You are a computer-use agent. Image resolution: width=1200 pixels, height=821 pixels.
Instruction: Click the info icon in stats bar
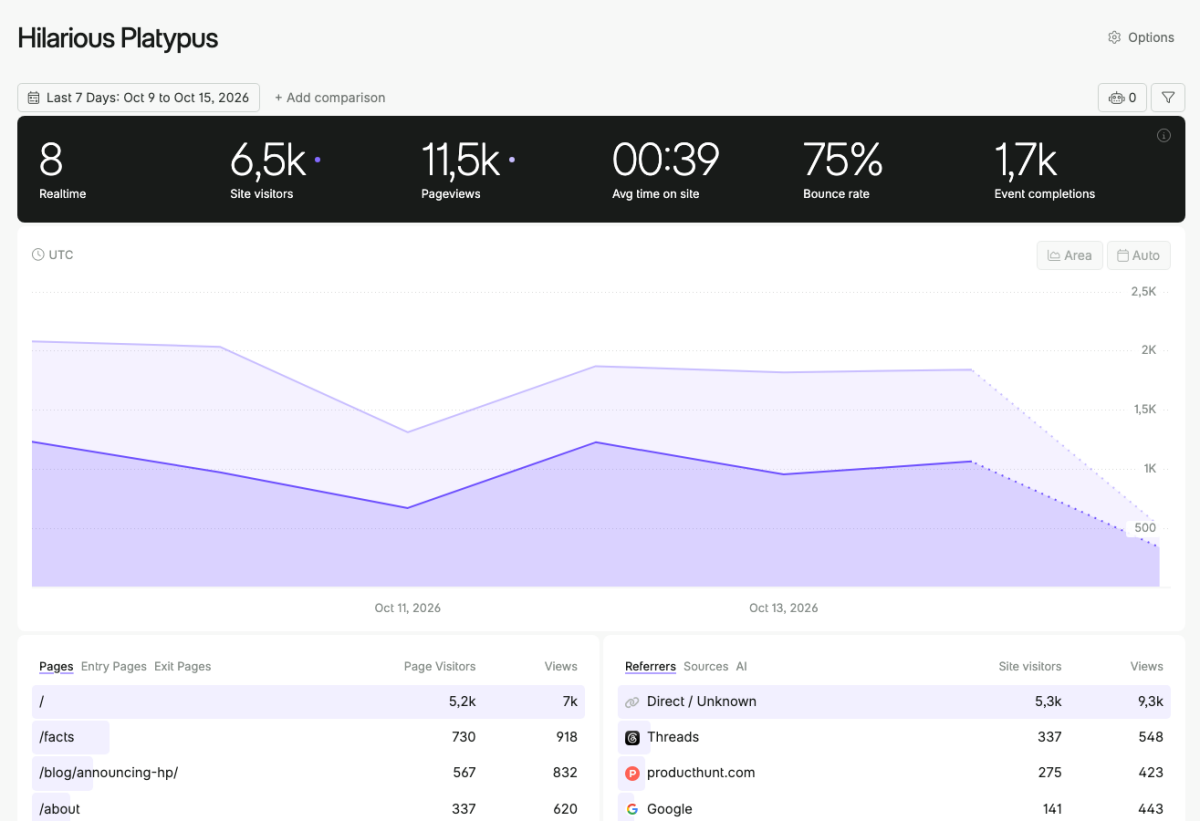(1164, 136)
